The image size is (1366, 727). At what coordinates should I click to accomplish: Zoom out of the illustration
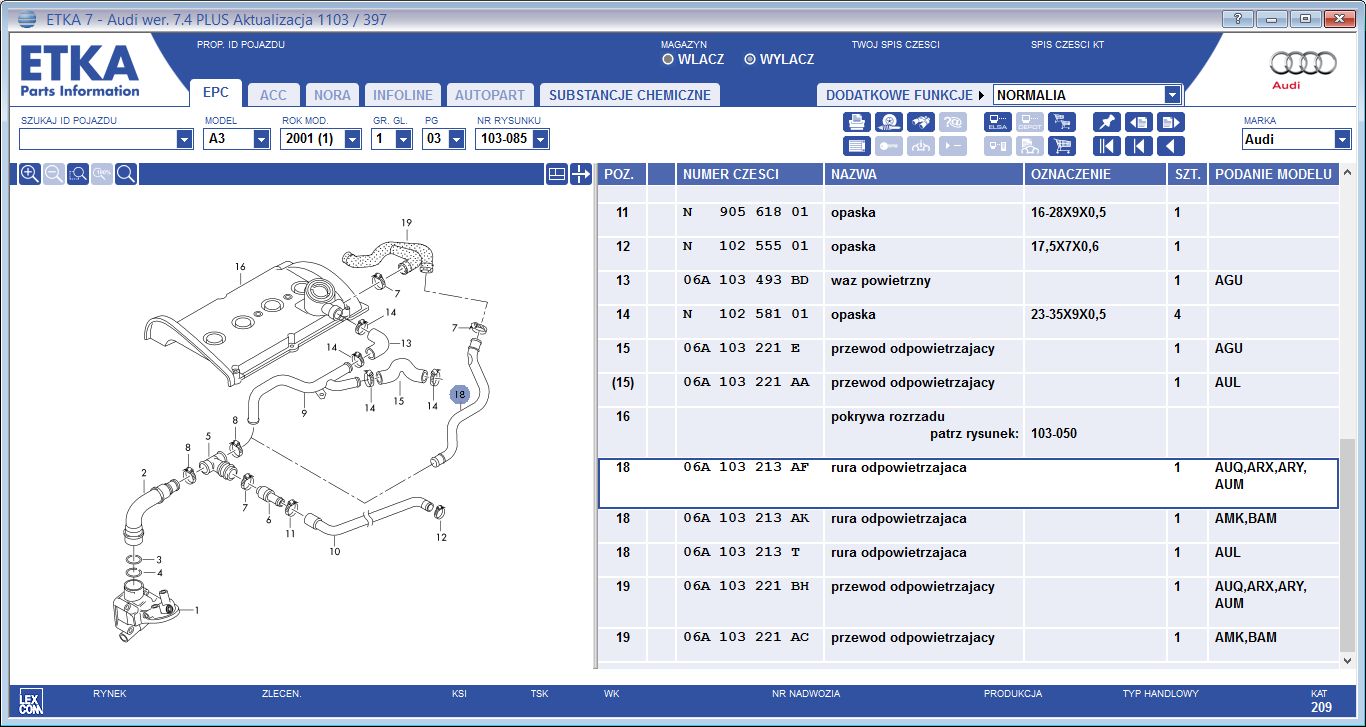pyautogui.click(x=54, y=174)
